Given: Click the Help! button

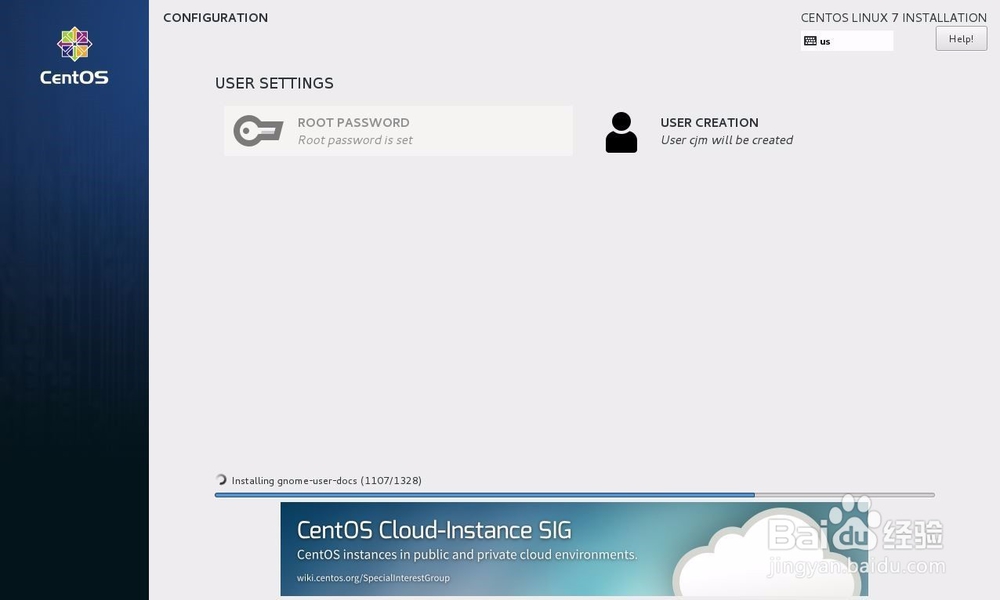Looking at the screenshot, I should click(x=960, y=38).
